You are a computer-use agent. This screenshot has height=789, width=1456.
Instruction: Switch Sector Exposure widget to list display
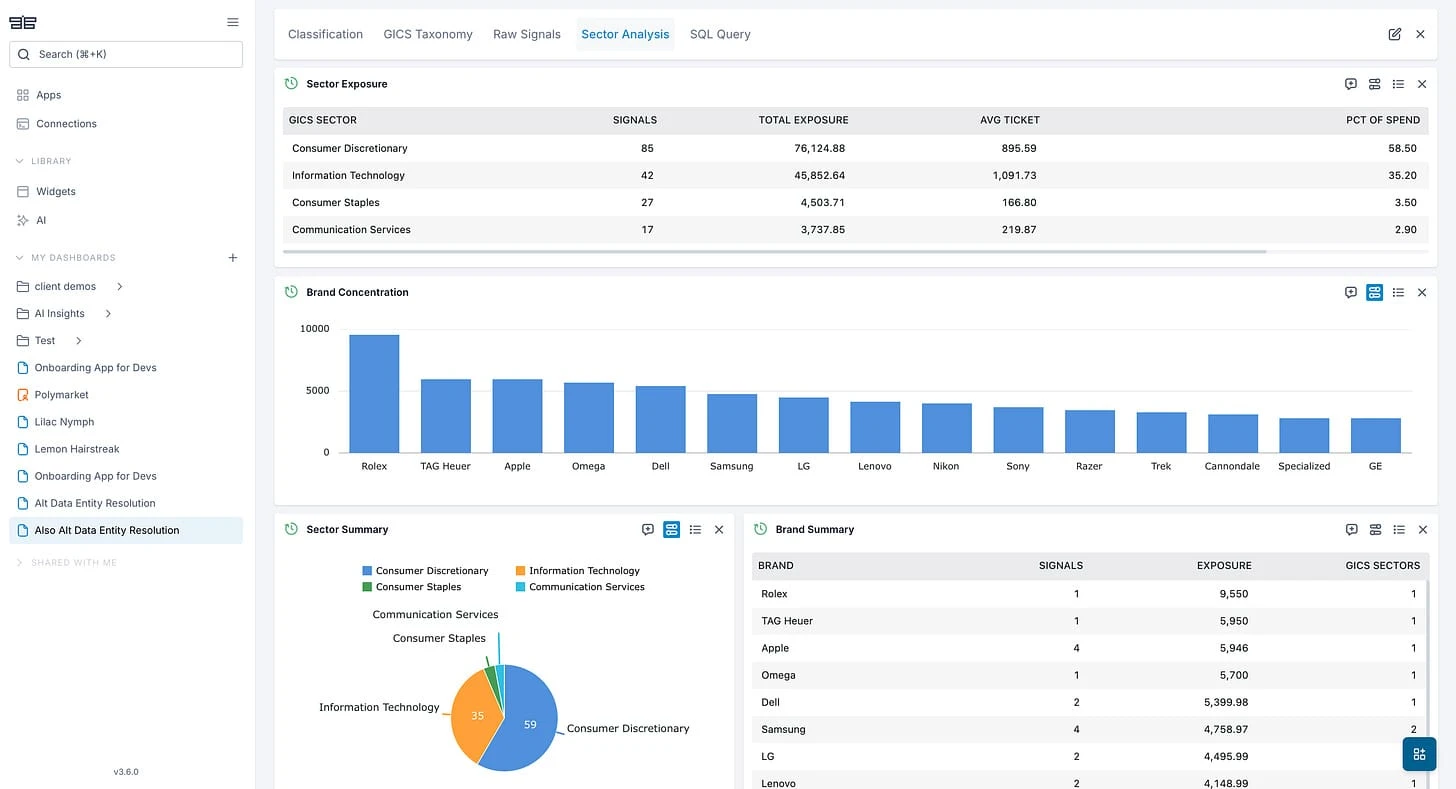(1398, 84)
